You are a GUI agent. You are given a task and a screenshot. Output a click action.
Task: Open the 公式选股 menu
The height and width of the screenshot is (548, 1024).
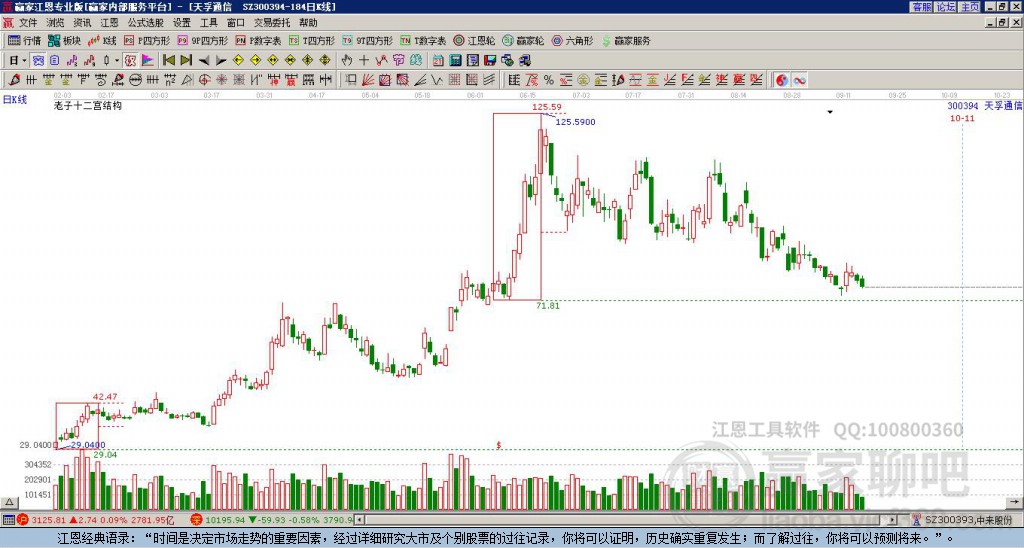point(146,23)
